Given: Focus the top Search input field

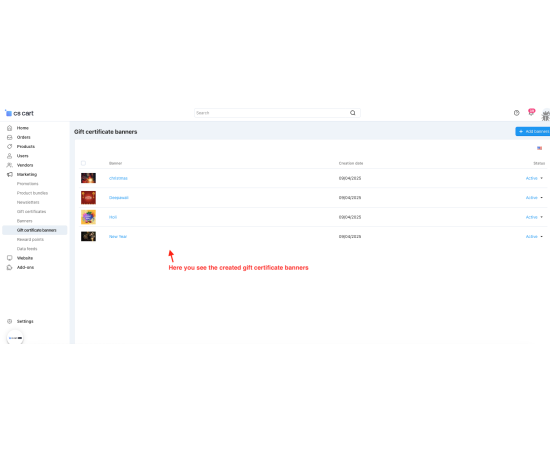Looking at the screenshot, I should click(x=272, y=113).
